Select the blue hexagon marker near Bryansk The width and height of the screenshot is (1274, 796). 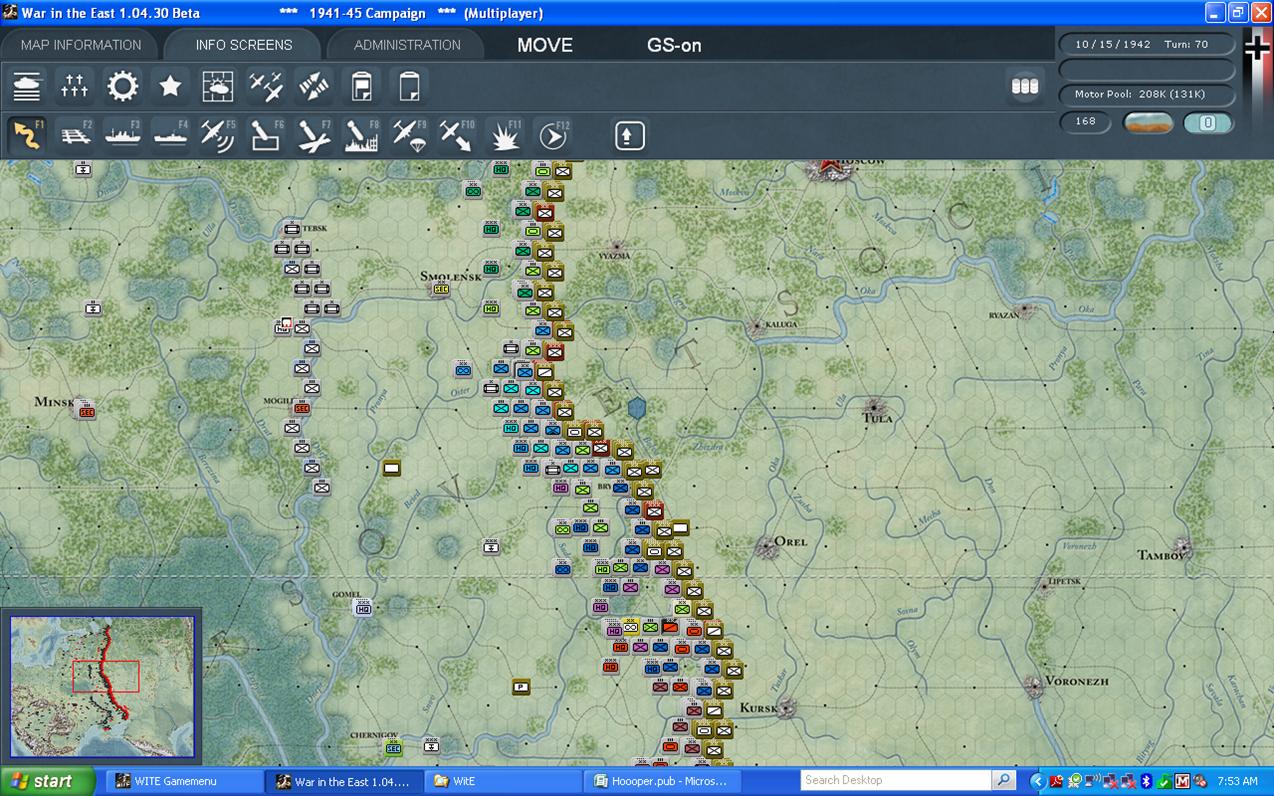637,407
